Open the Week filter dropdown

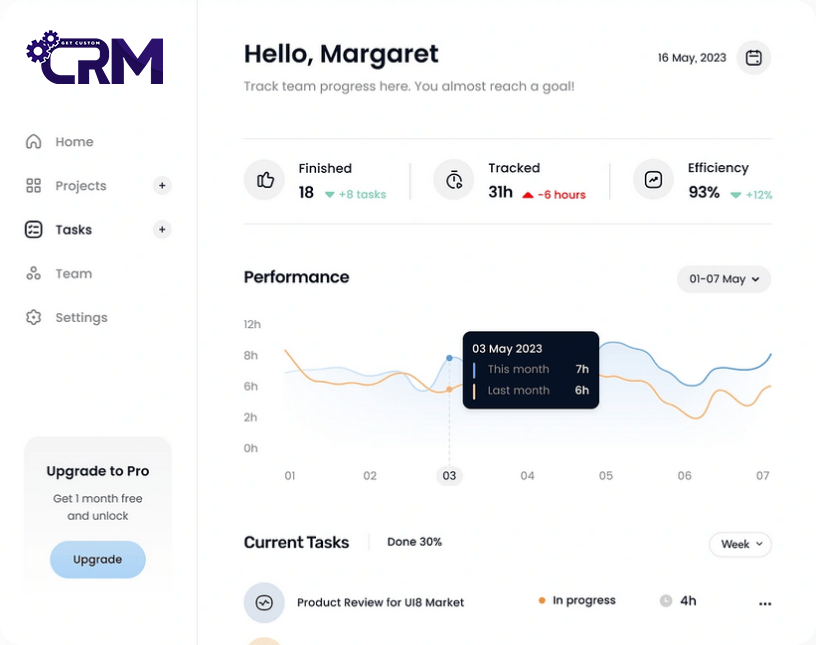[740, 544]
